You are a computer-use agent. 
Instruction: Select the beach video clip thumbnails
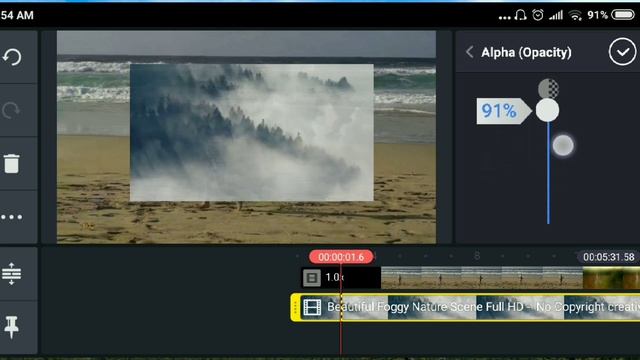point(482,278)
